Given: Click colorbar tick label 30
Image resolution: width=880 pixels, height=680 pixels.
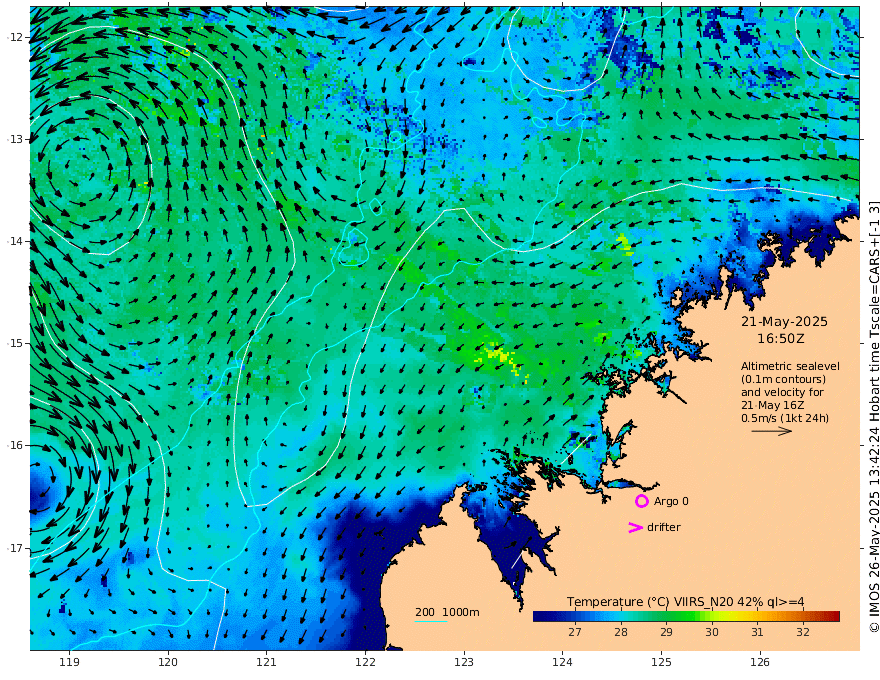Looking at the screenshot, I should pos(712,632).
